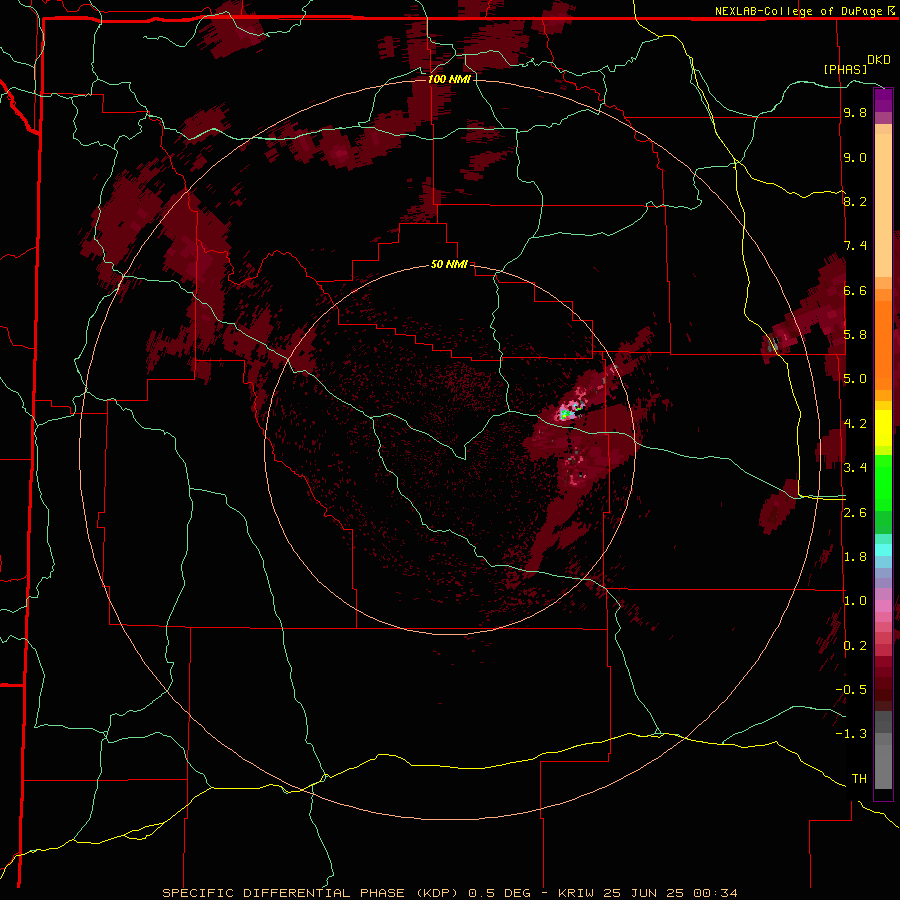Image resolution: width=900 pixels, height=900 pixels.
Task: Click the 7.4 scale value
Action: (855, 246)
